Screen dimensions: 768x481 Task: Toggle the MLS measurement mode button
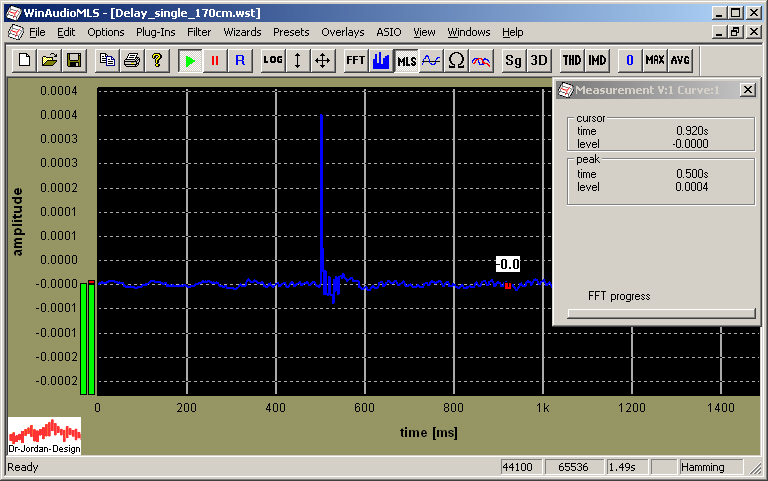406,60
